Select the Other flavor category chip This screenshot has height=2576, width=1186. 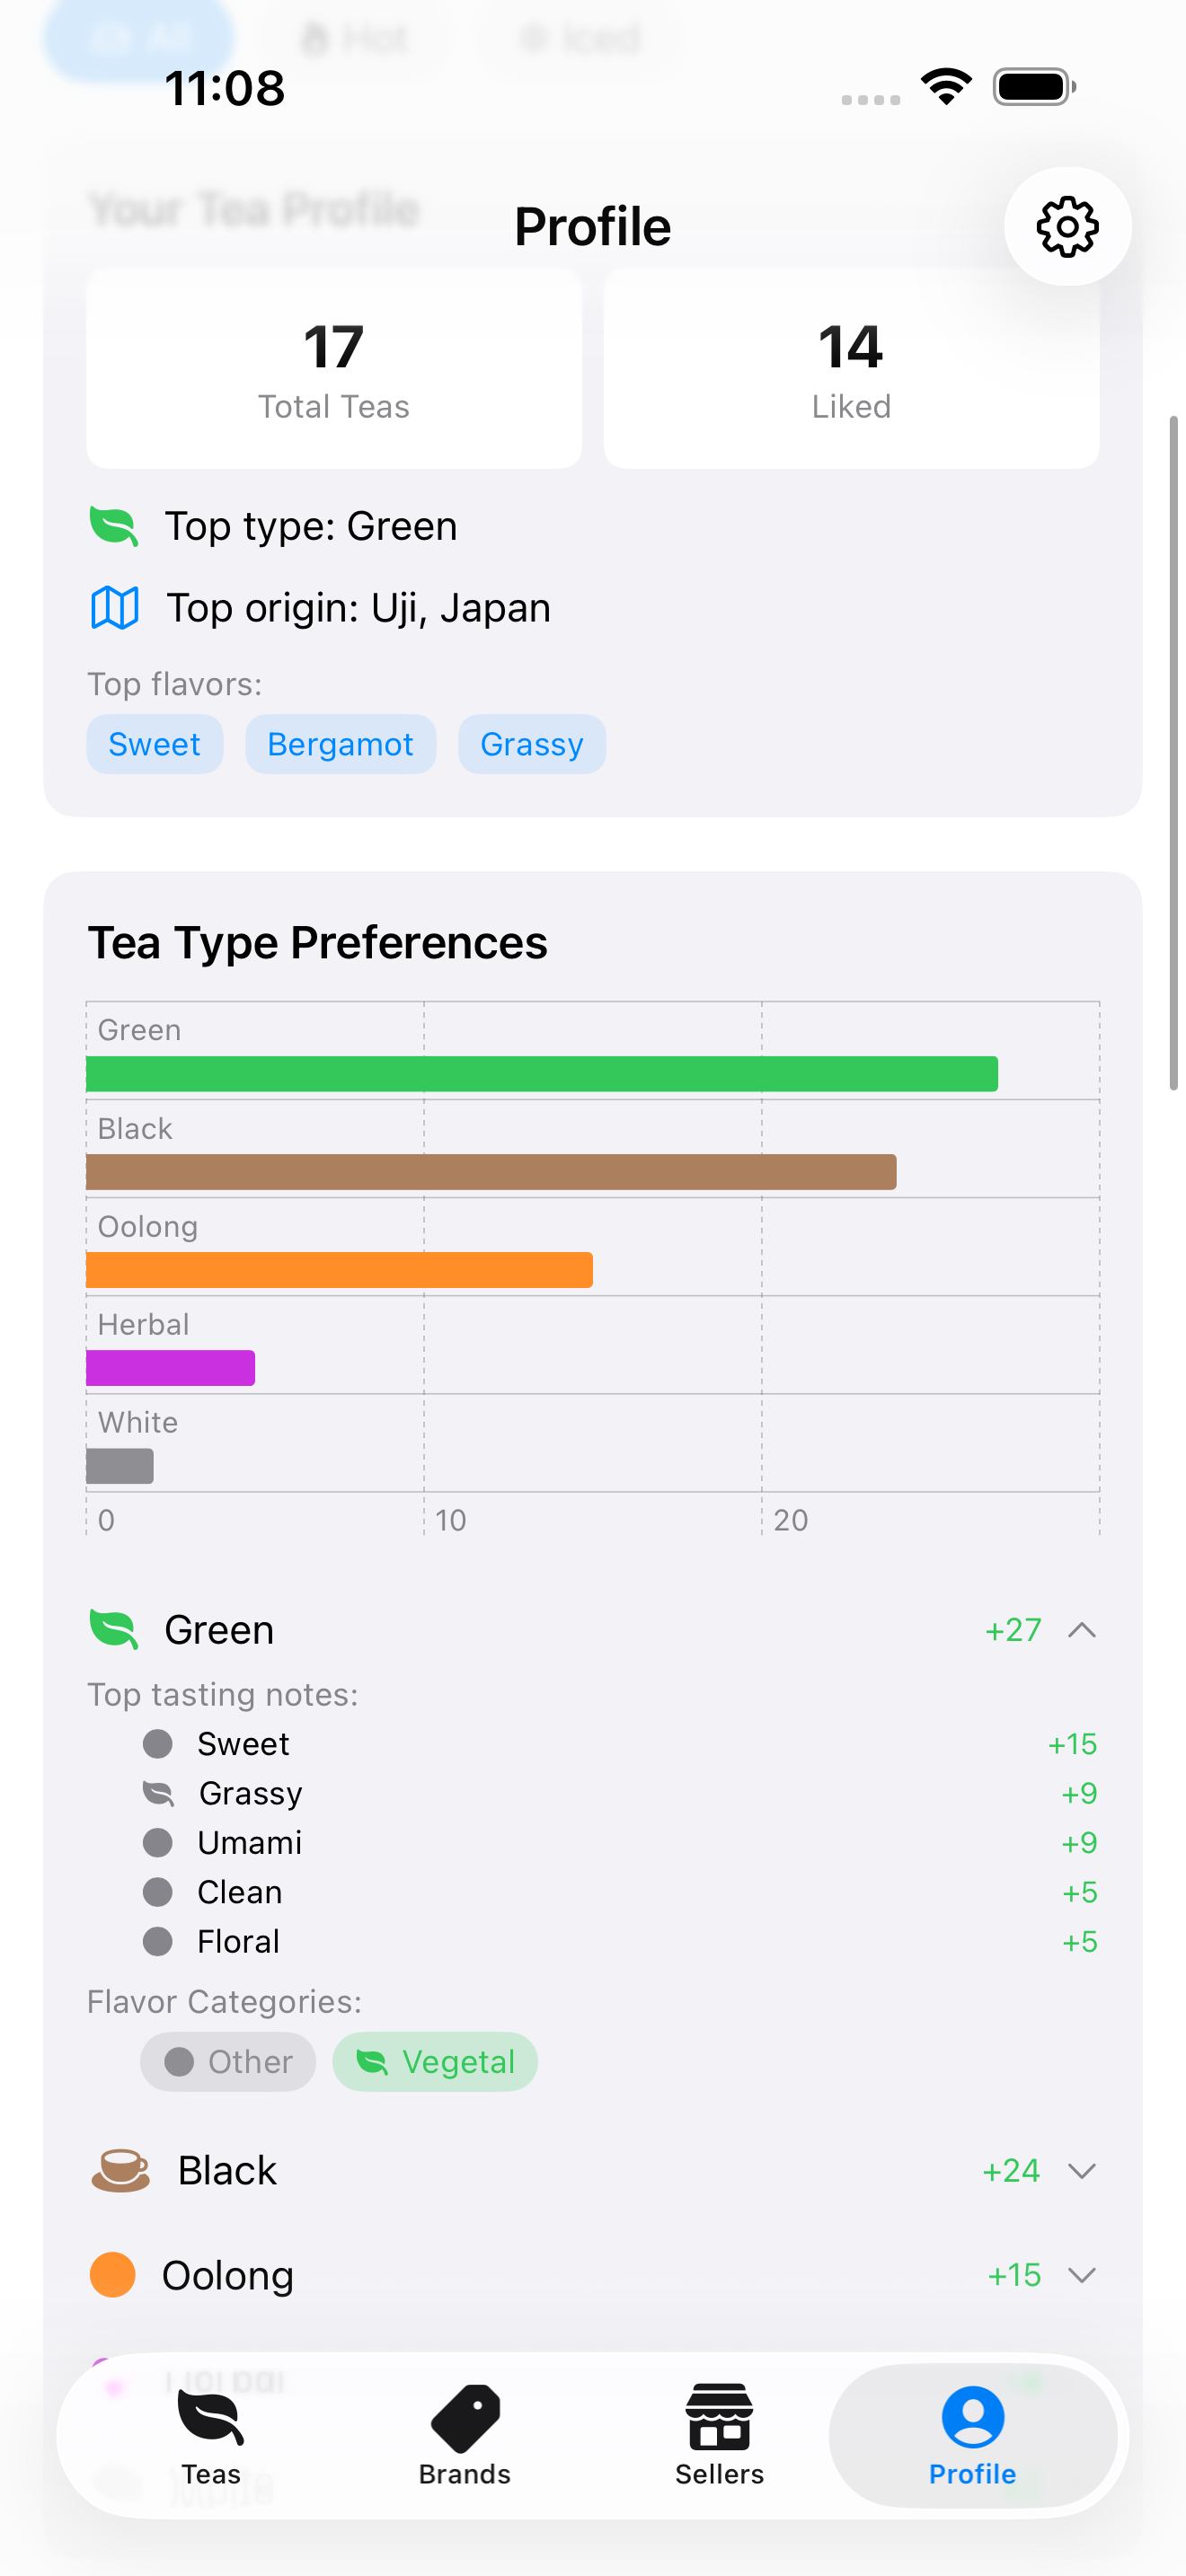click(x=228, y=2061)
